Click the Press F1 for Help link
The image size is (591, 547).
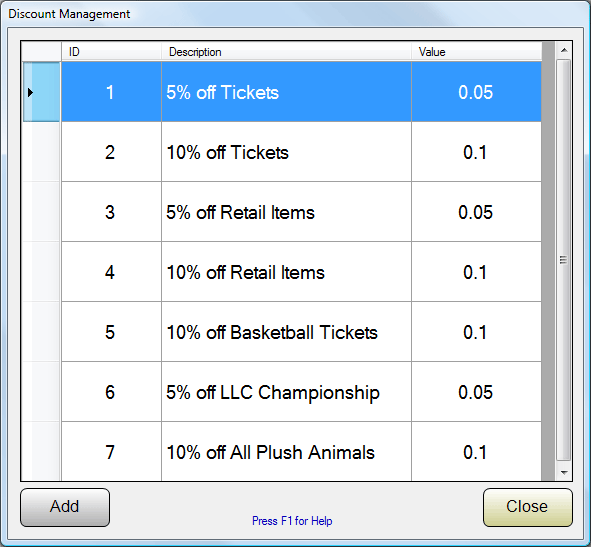click(292, 521)
